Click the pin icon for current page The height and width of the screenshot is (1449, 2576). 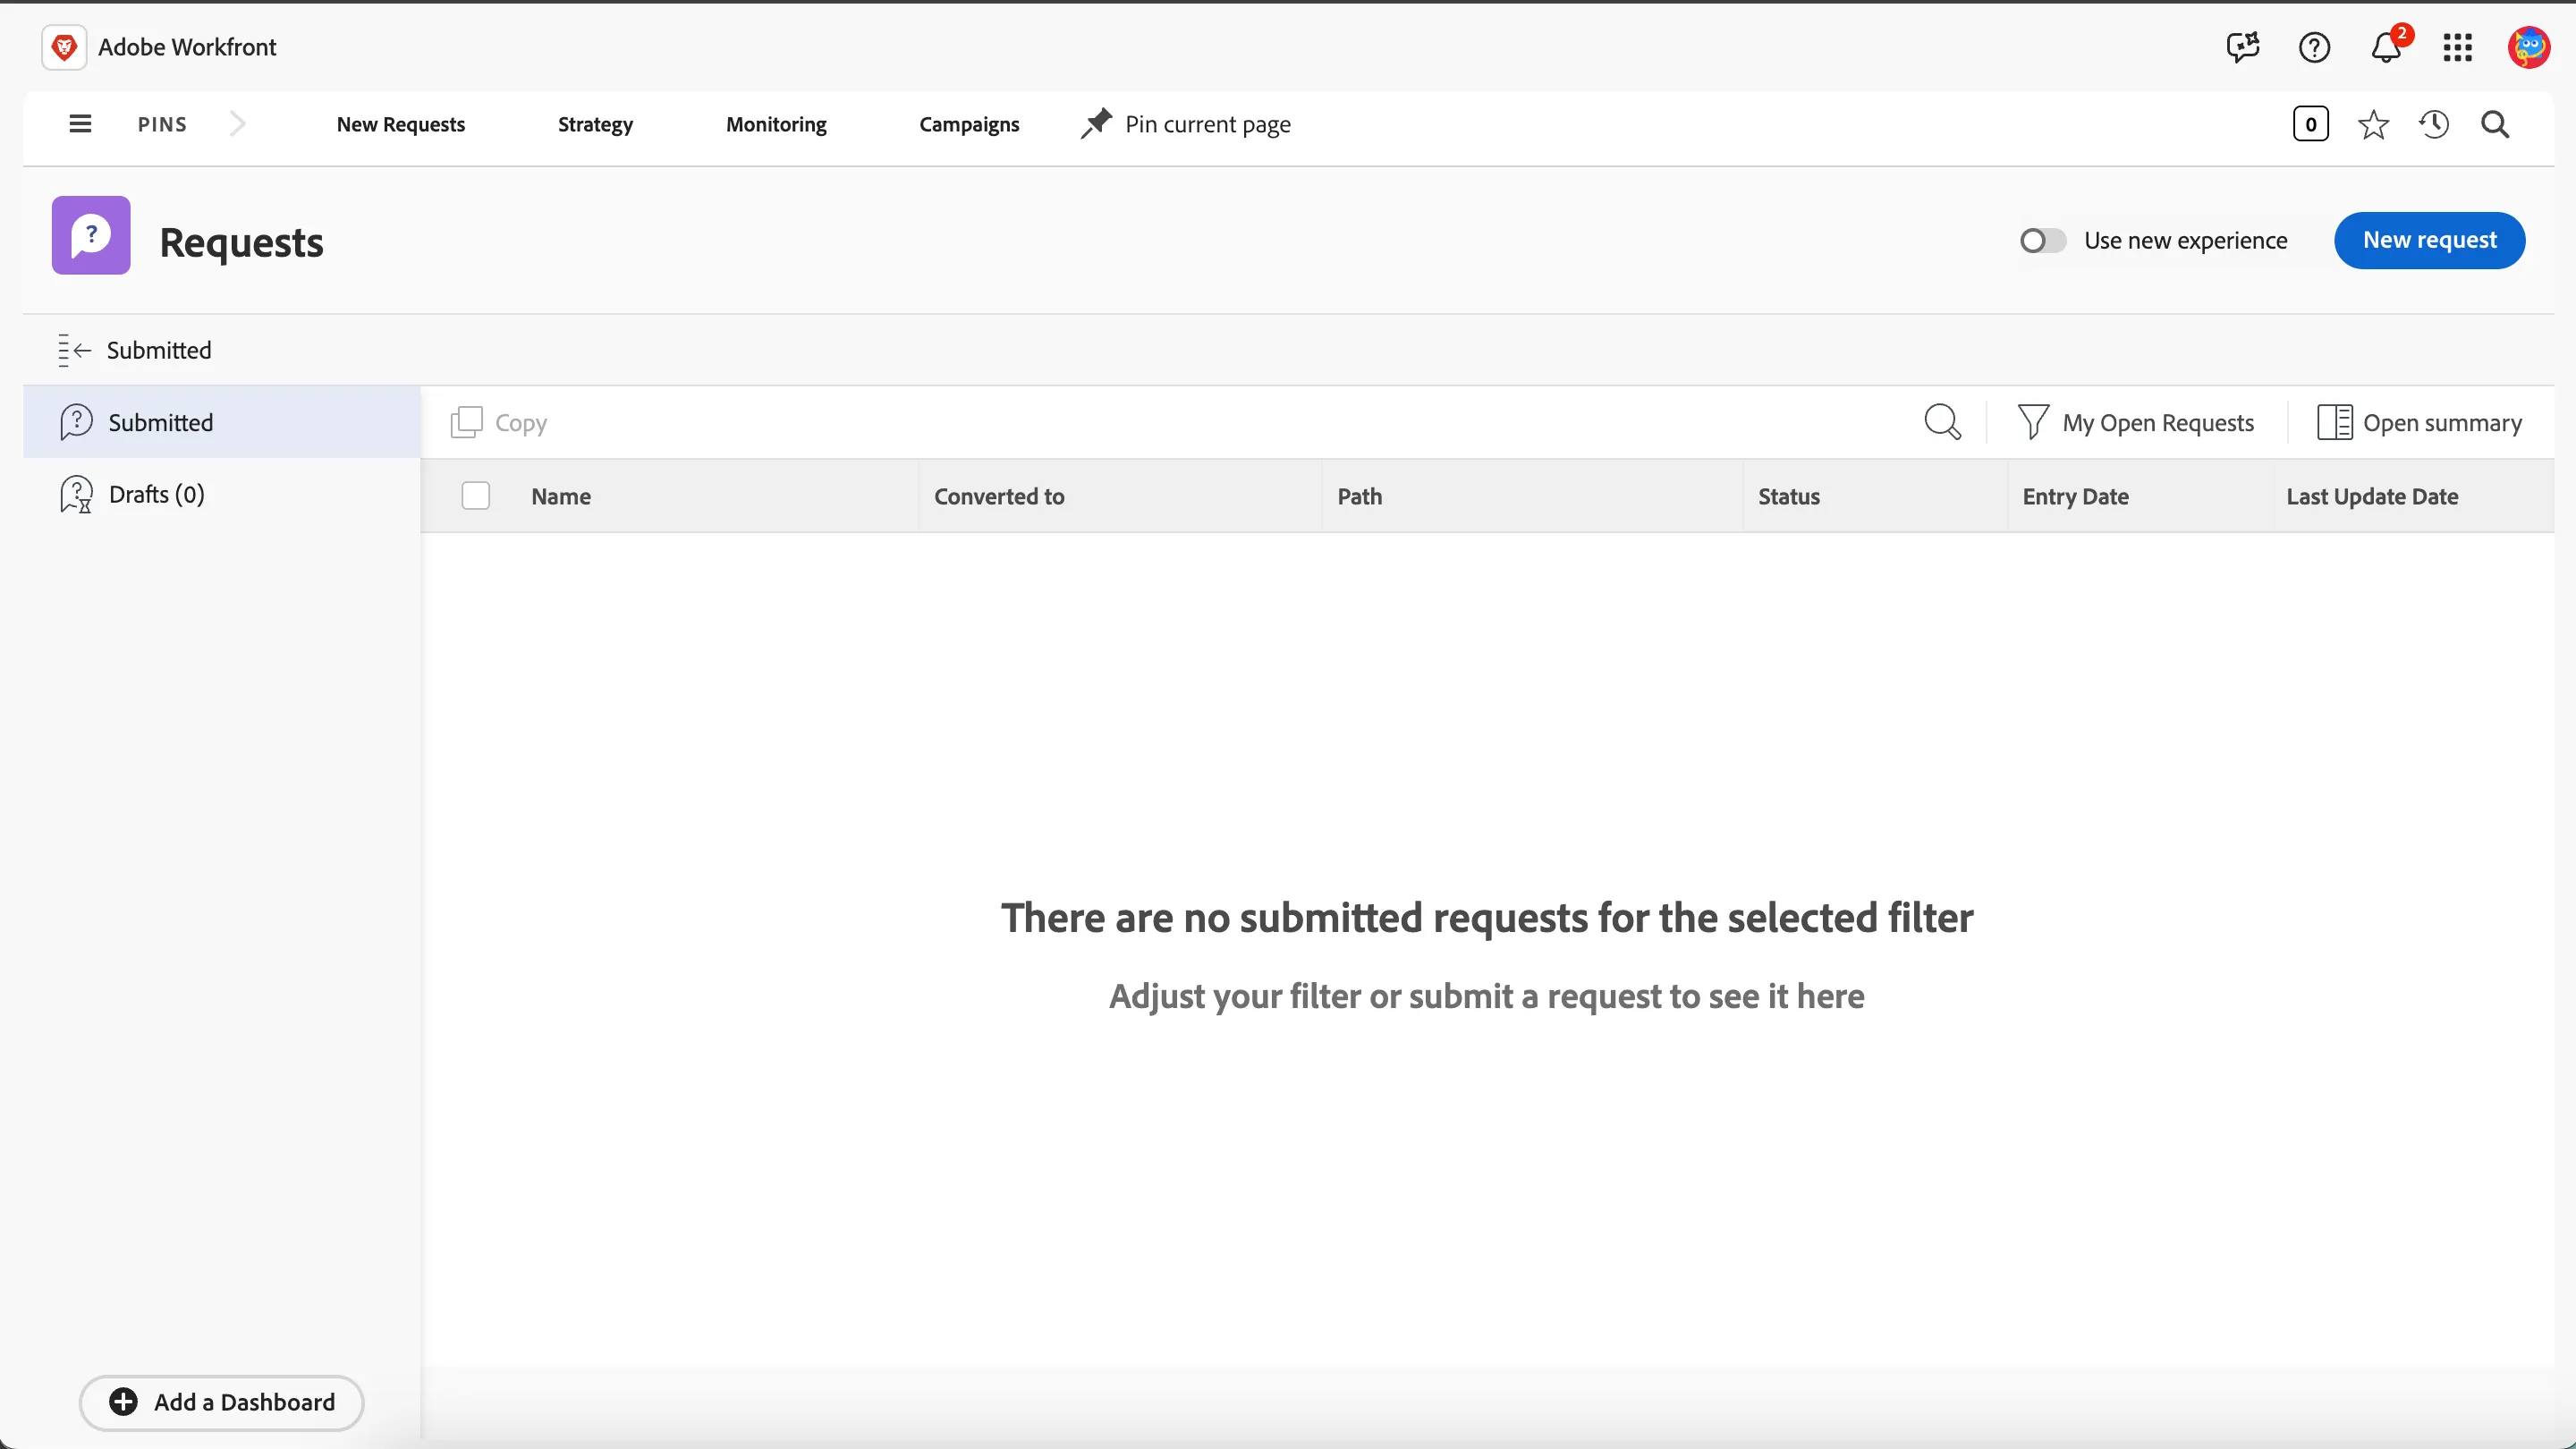point(1096,124)
